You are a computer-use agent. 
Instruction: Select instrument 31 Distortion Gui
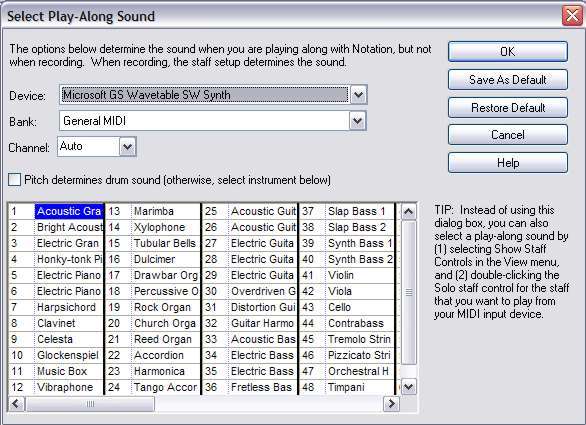tap(263, 307)
